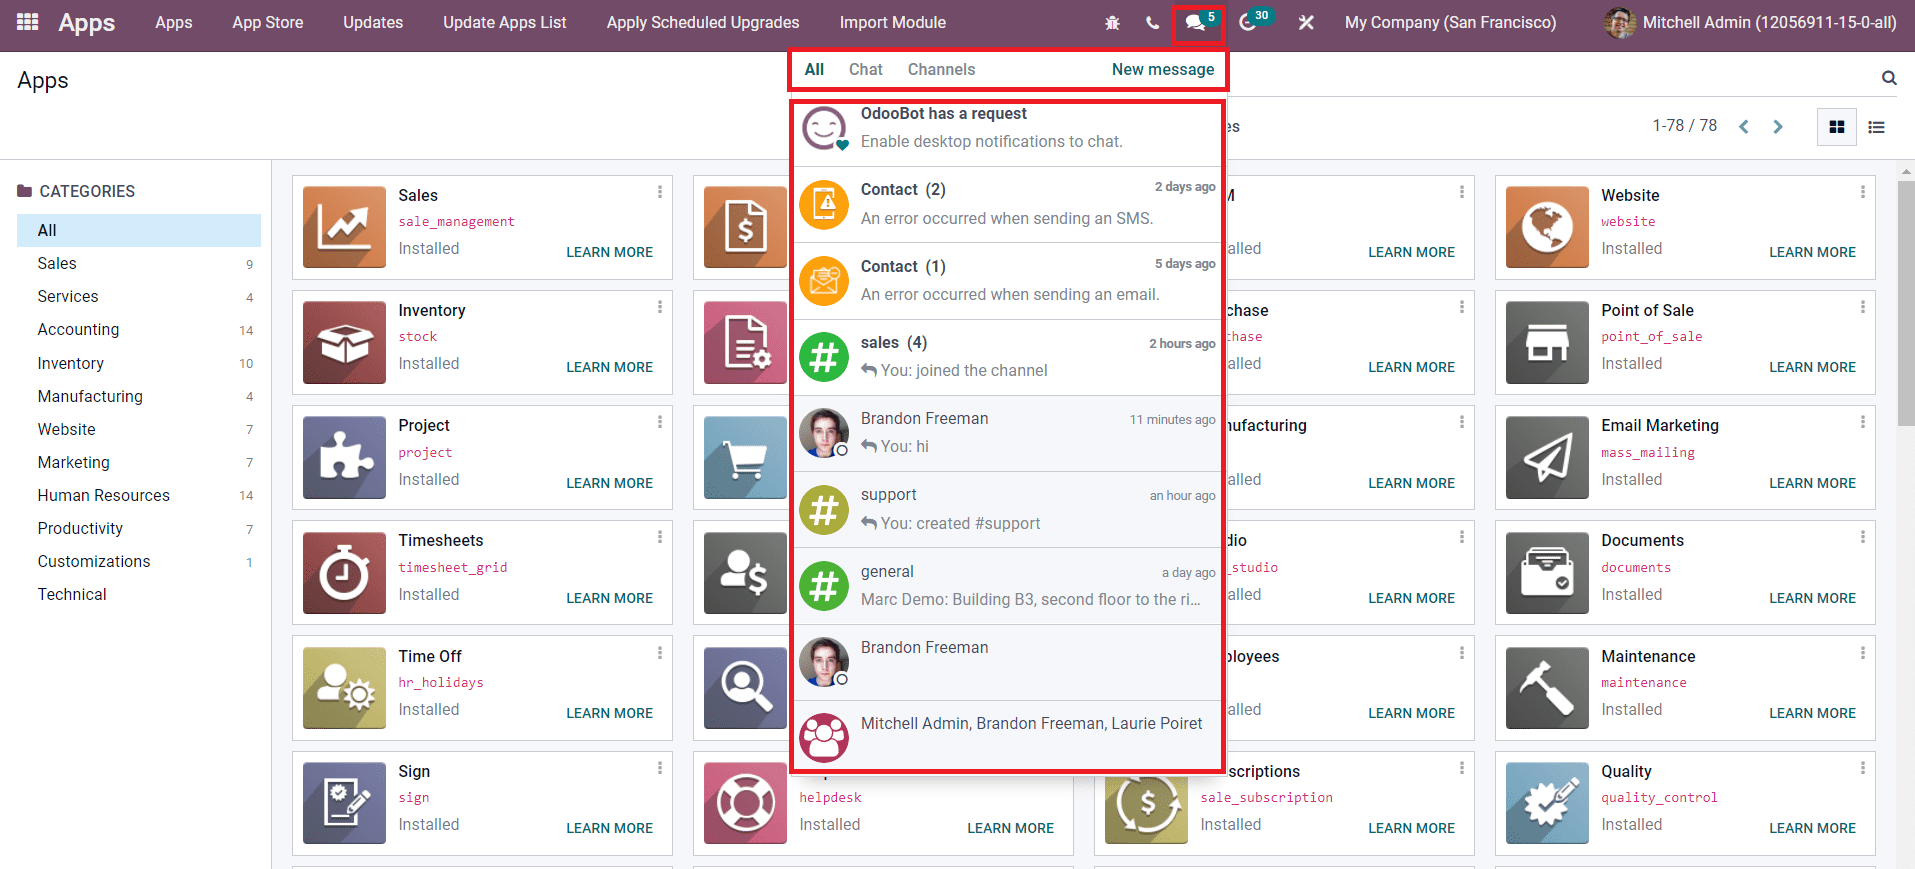Click the Sales app icon

point(344,227)
